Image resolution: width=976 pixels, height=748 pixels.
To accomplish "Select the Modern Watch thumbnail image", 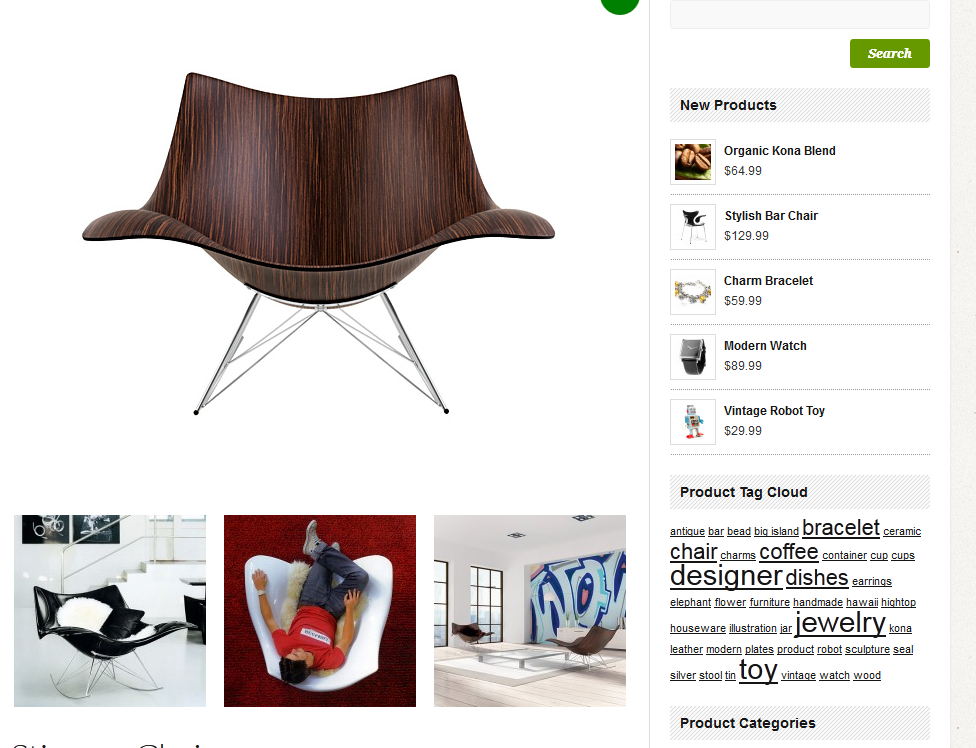I will pos(693,357).
